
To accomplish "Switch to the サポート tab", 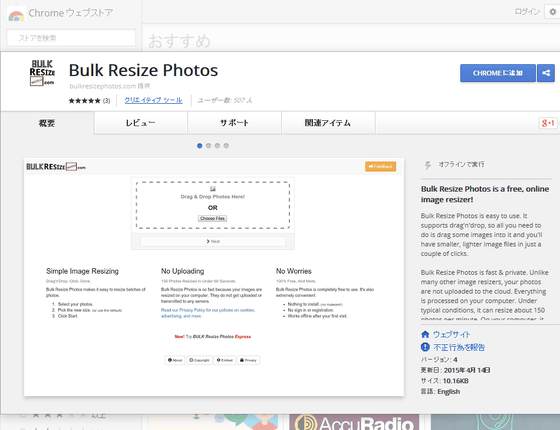I will (235, 123).
